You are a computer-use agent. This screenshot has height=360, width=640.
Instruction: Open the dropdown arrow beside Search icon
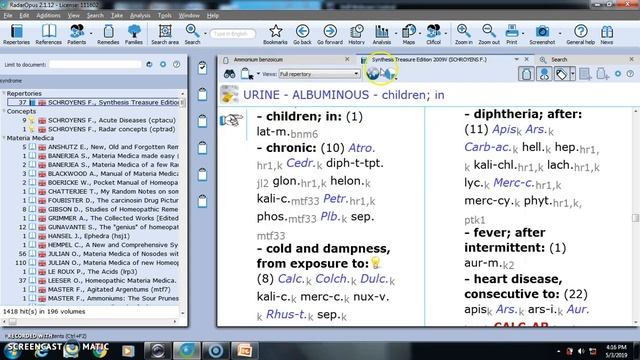click(205, 33)
